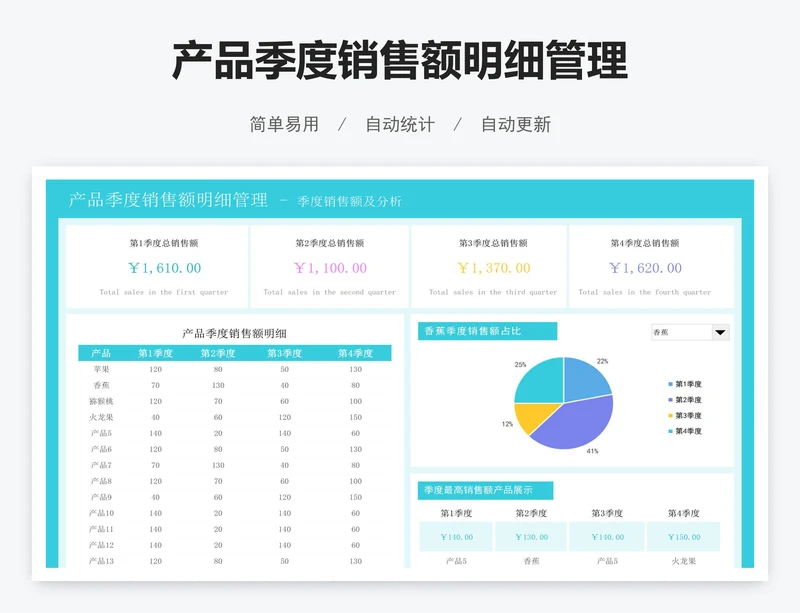Select the 第4季度总销售额 card label
This screenshot has height=613, width=800.
pyautogui.click(x=645, y=243)
